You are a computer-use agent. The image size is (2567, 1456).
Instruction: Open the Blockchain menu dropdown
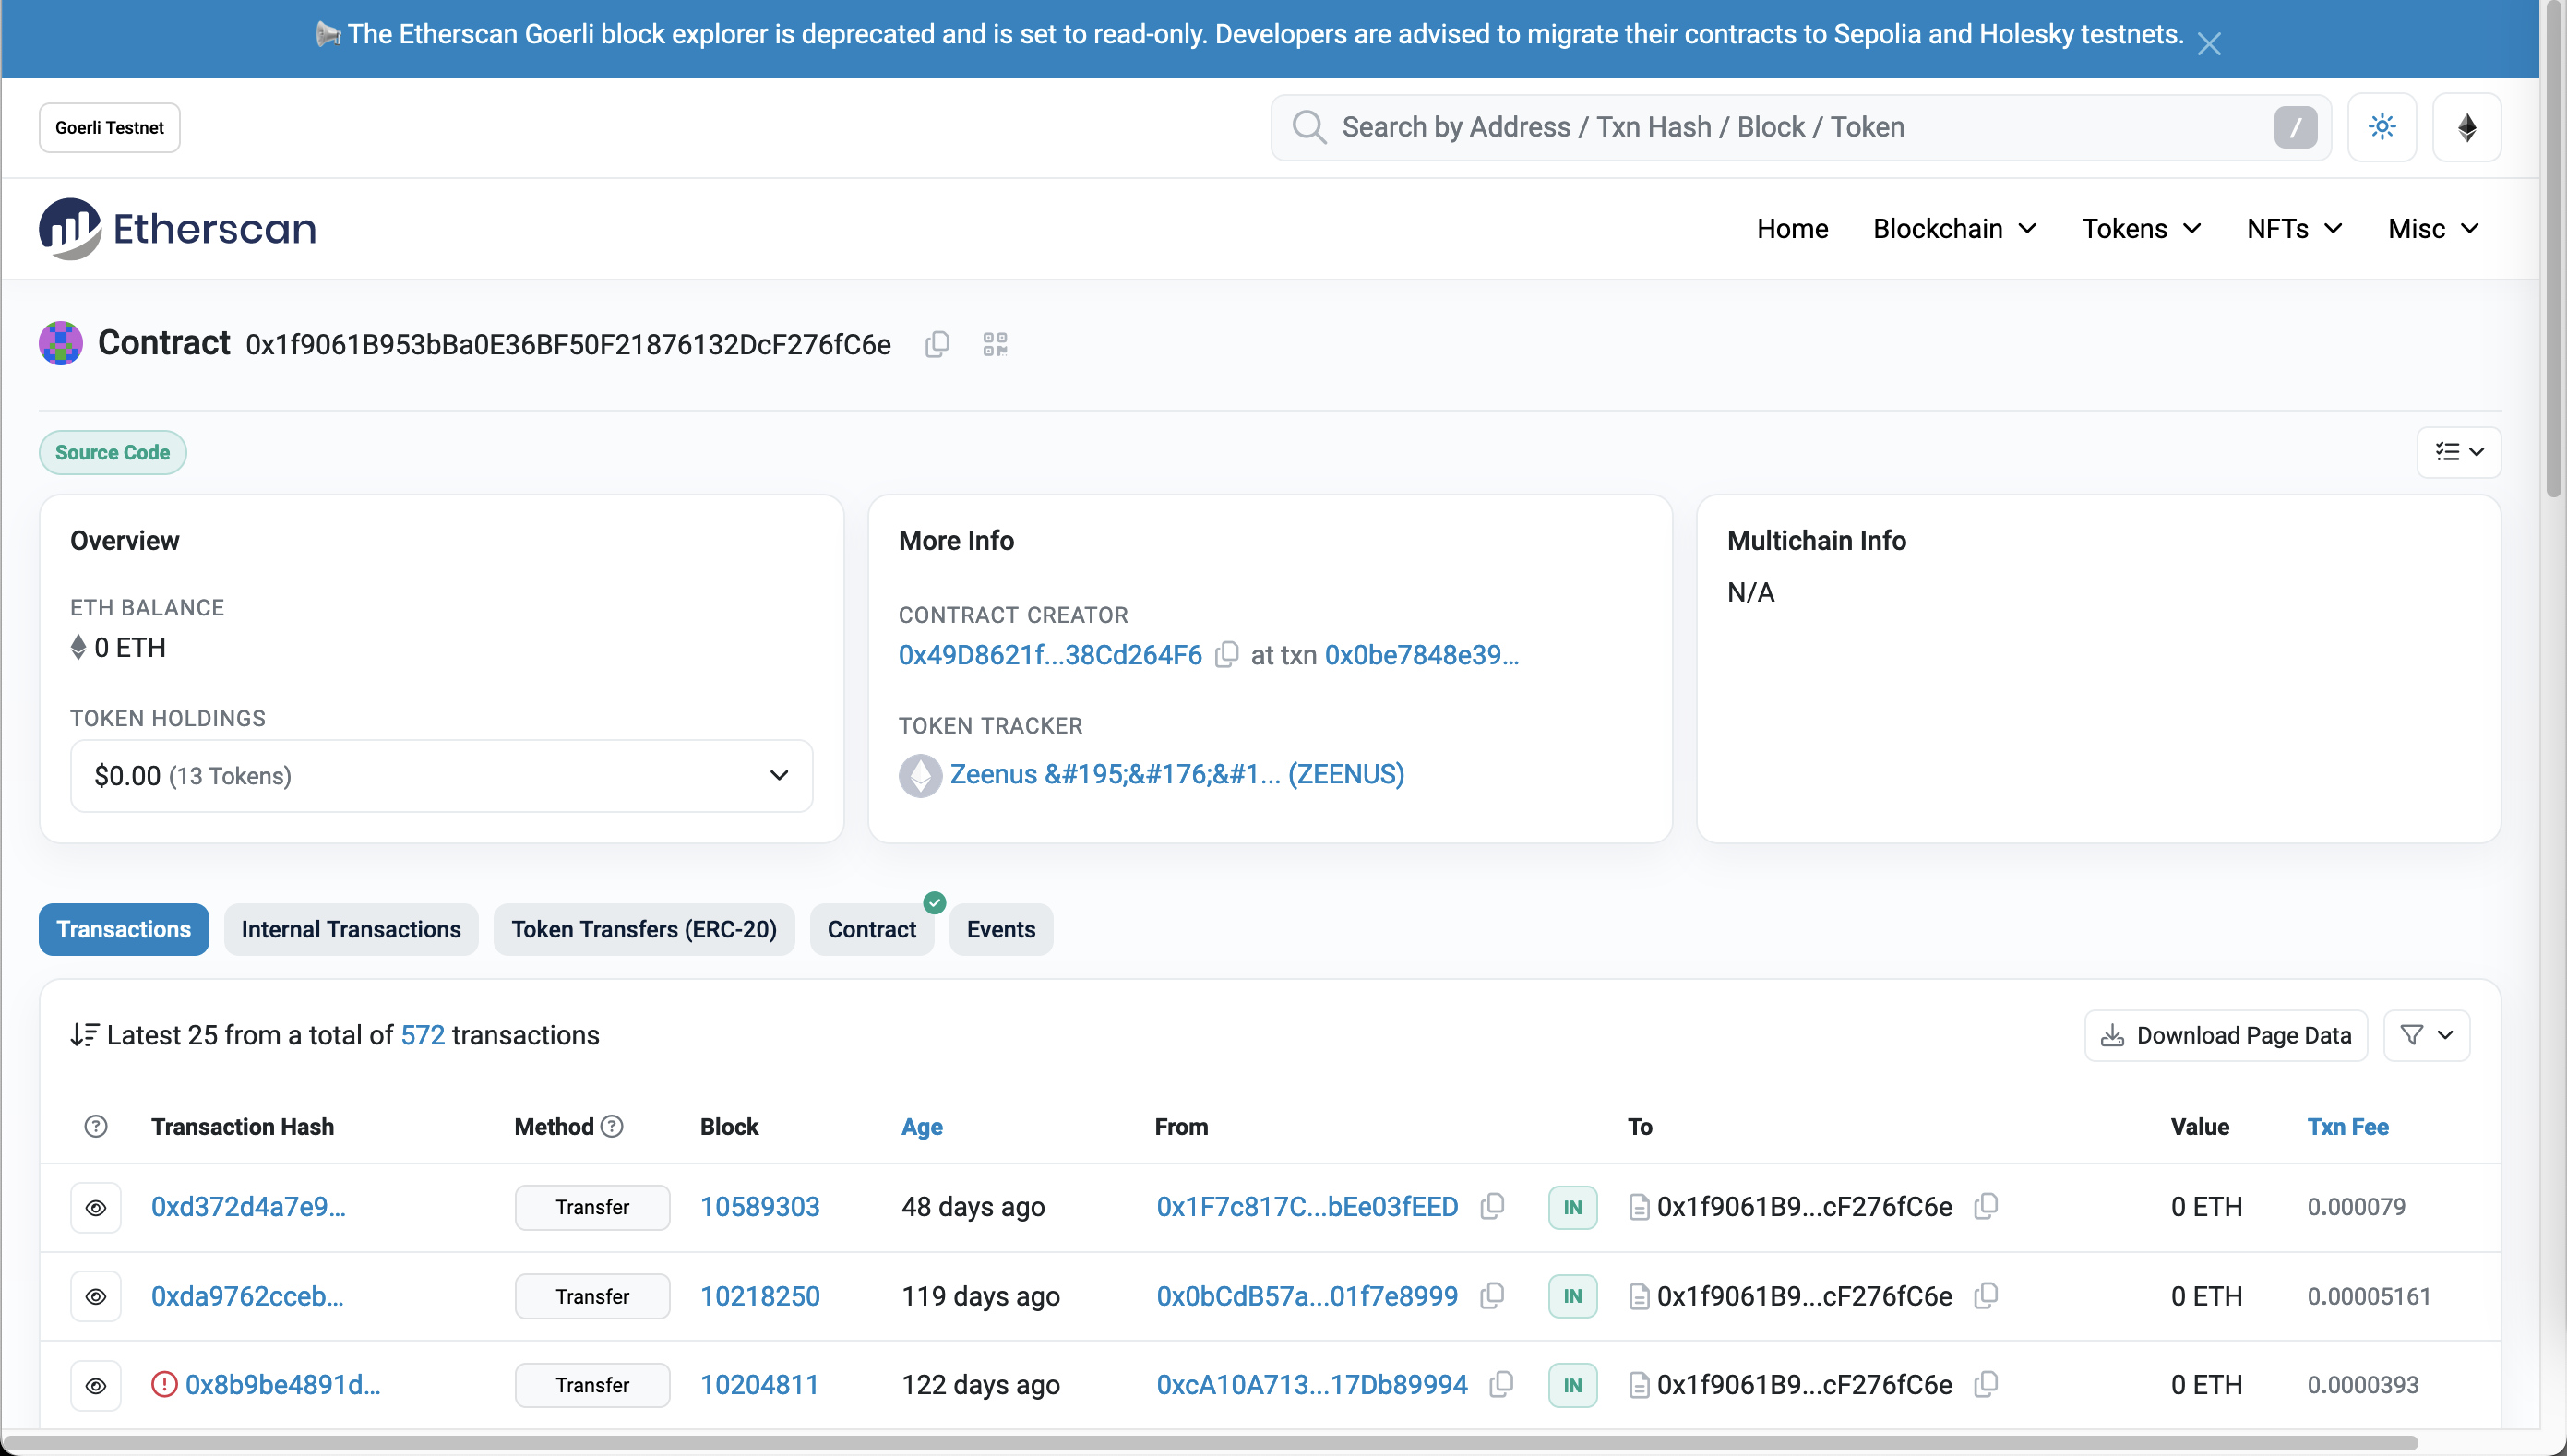pyautogui.click(x=1954, y=229)
